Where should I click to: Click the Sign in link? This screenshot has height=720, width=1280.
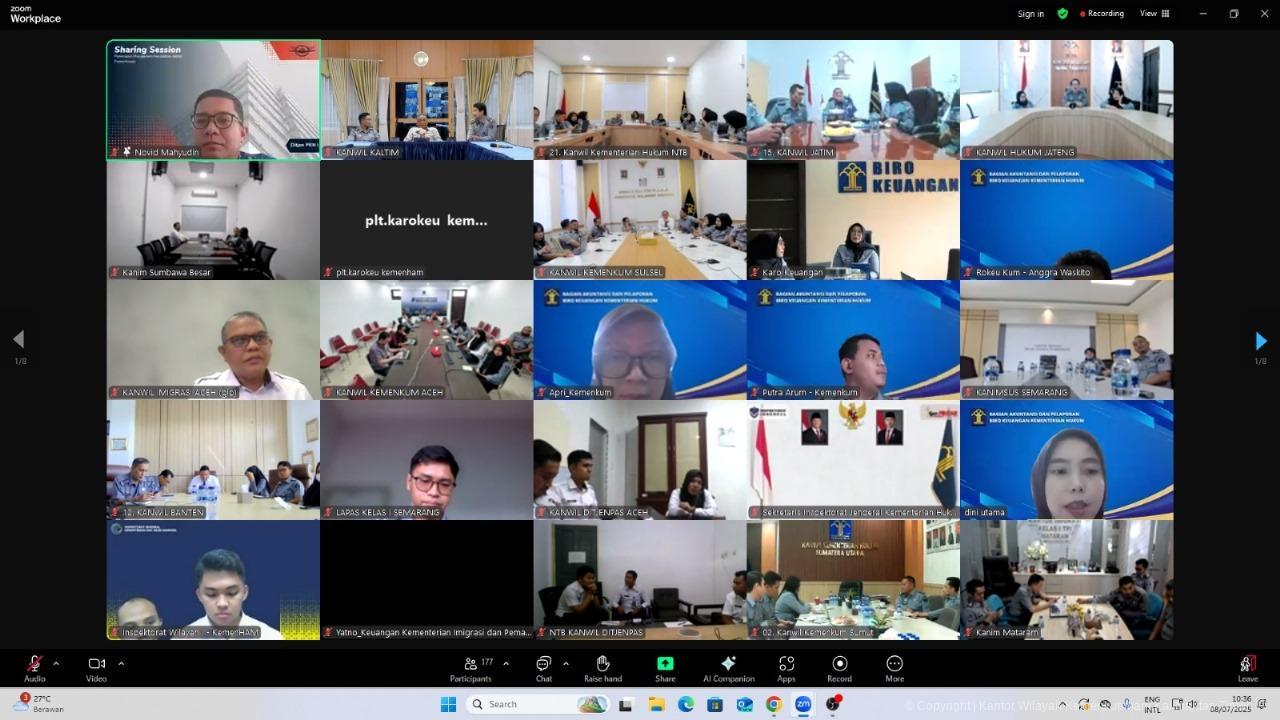coord(1030,14)
